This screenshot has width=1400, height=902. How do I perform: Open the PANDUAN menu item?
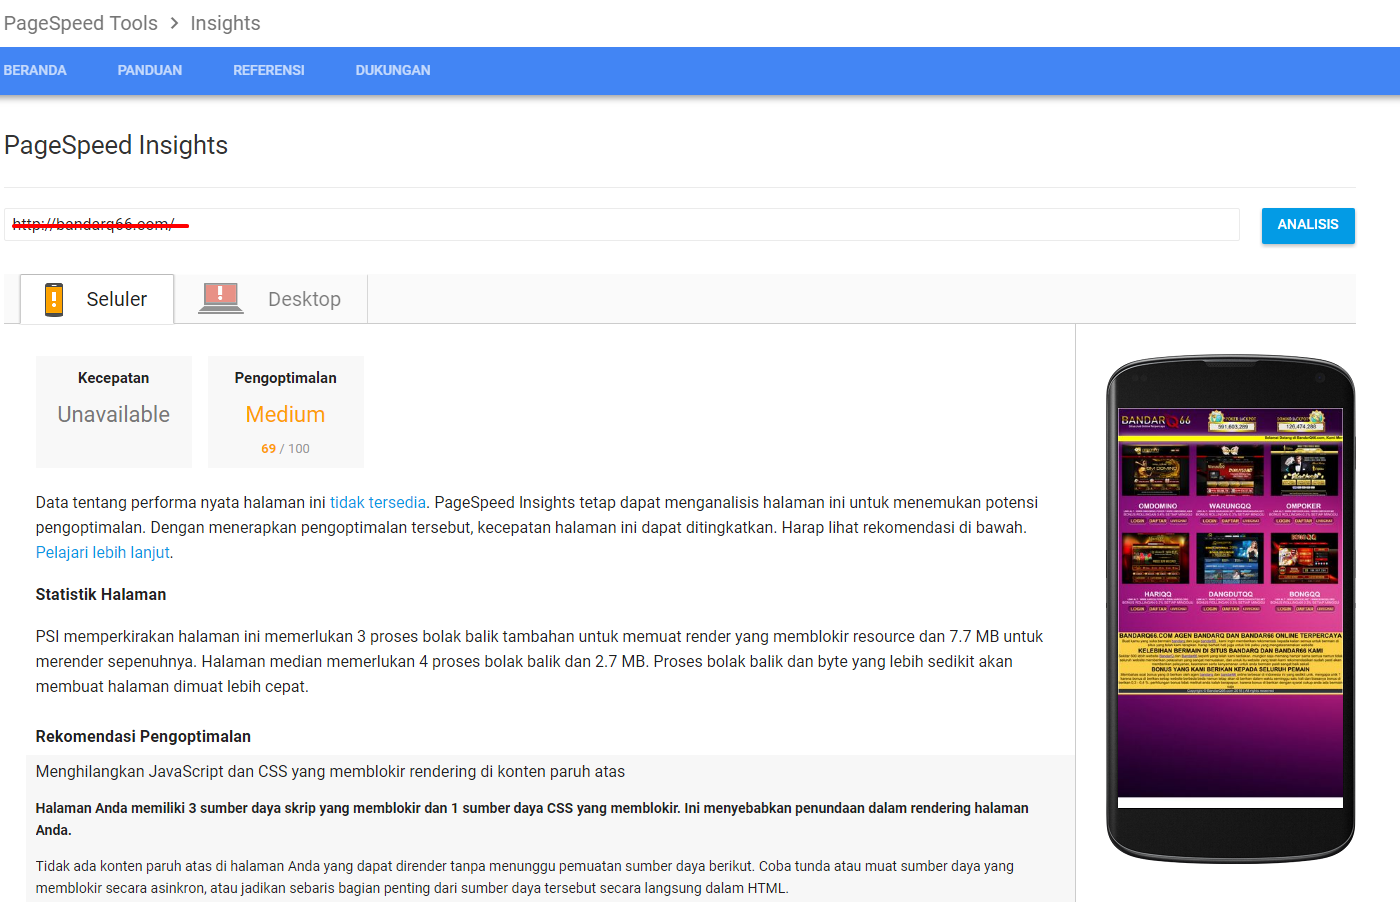pyautogui.click(x=150, y=70)
